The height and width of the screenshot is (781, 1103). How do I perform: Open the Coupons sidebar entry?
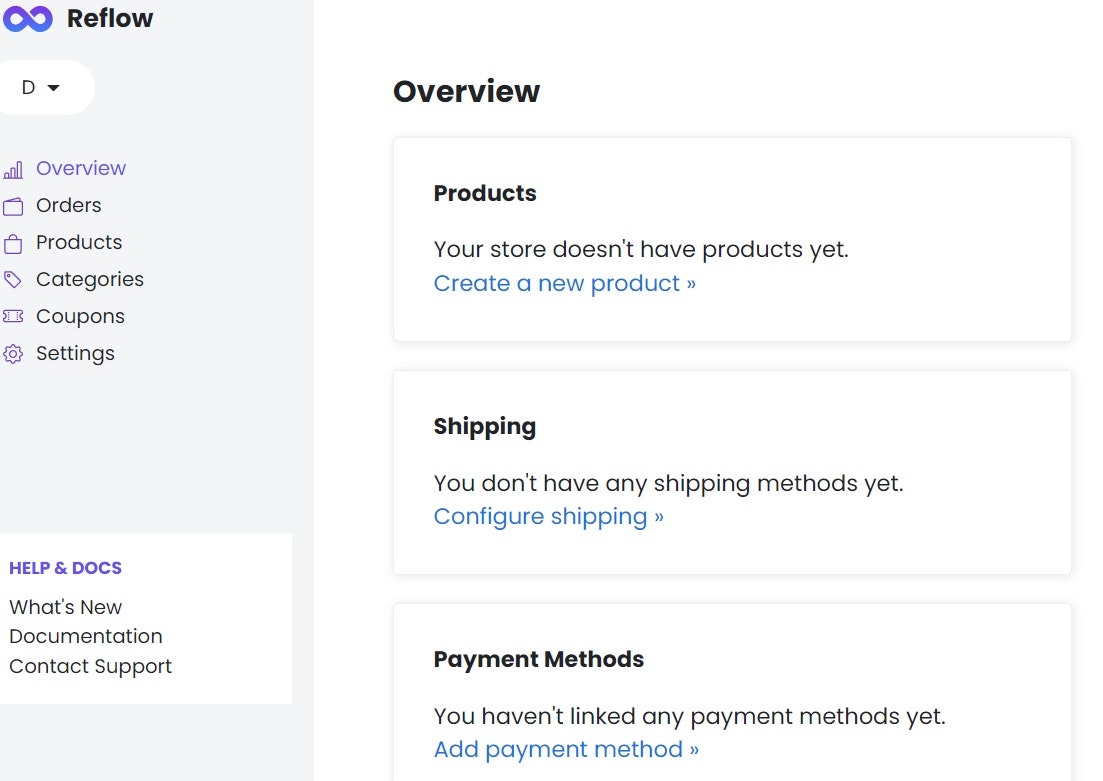tap(80, 316)
